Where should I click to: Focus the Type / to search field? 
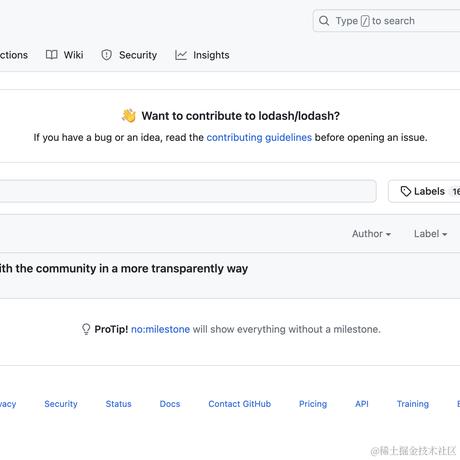coord(387,21)
